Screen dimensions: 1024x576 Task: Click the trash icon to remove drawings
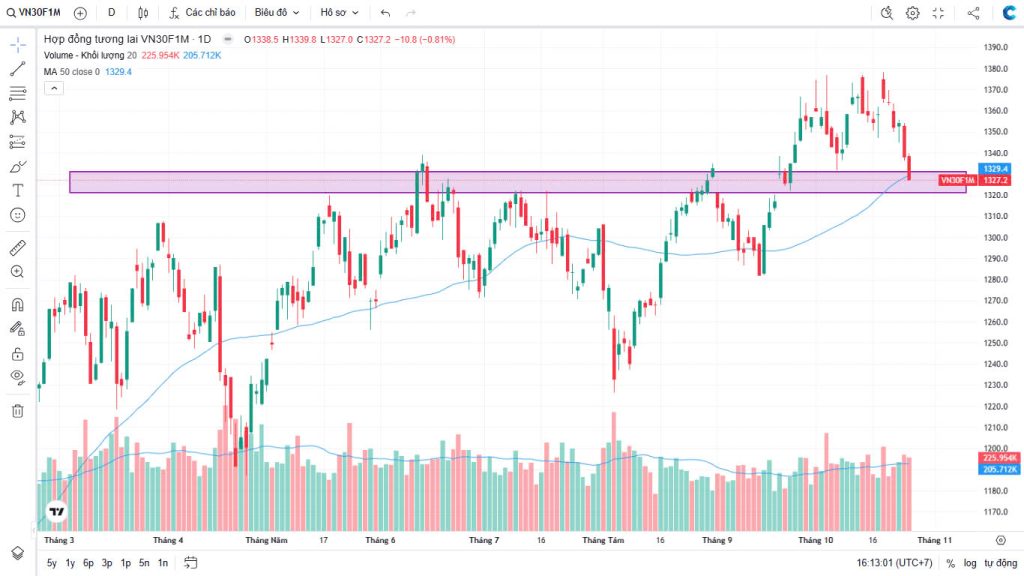(17, 410)
